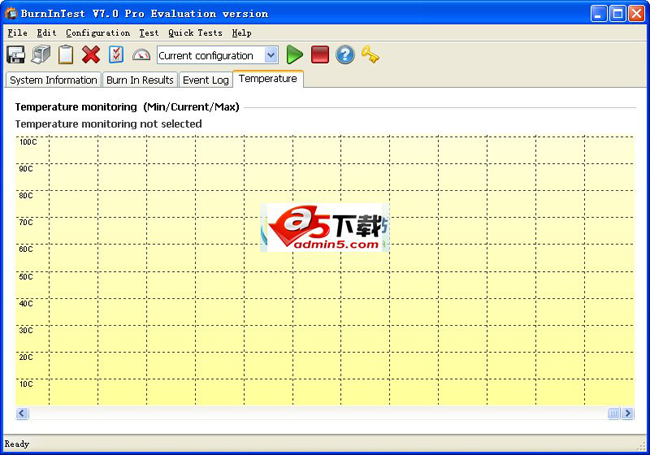Click the BurnInTest title bar app icon
This screenshot has width=650, height=455.
coord(11,14)
